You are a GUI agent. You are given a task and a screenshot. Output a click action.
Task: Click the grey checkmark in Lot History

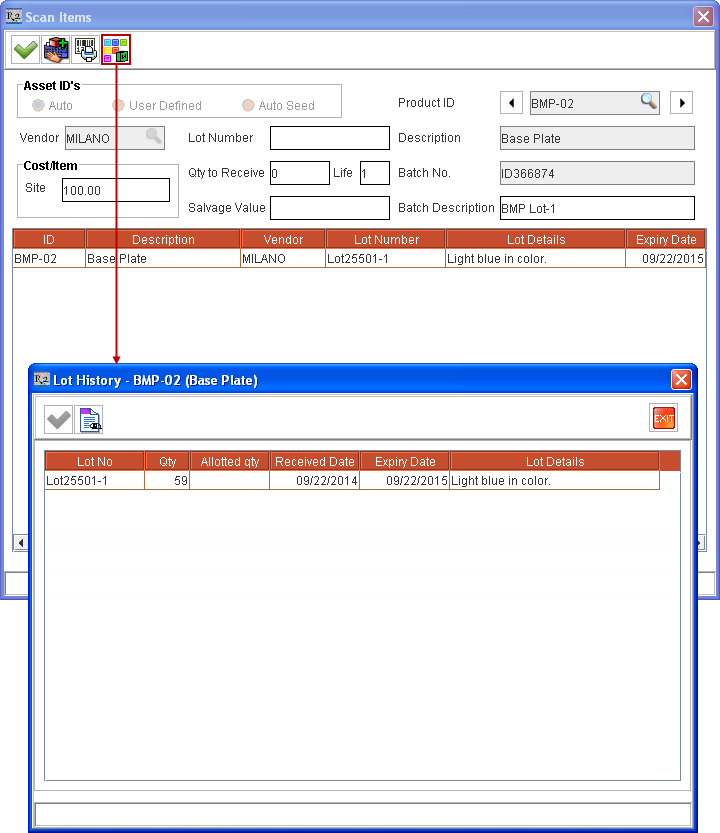59,420
